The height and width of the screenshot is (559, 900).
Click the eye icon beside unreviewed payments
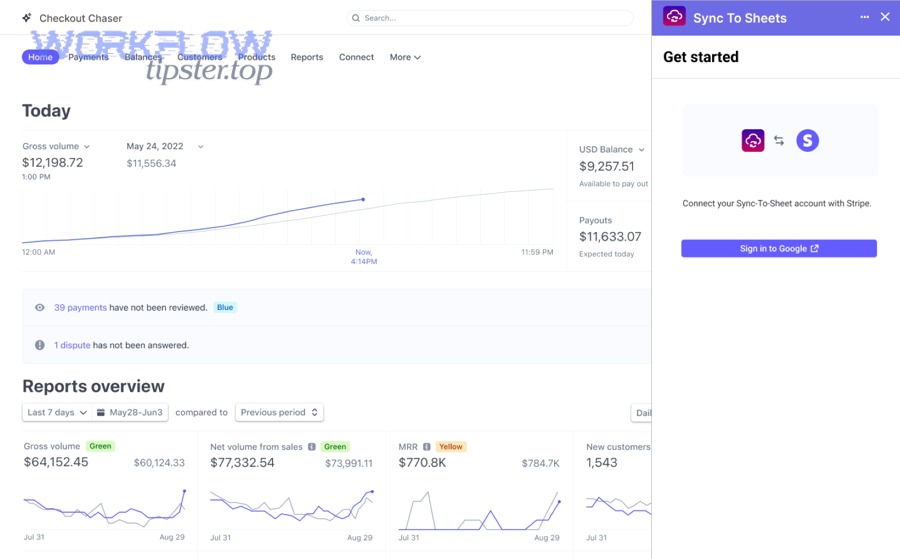click(40, 308)
